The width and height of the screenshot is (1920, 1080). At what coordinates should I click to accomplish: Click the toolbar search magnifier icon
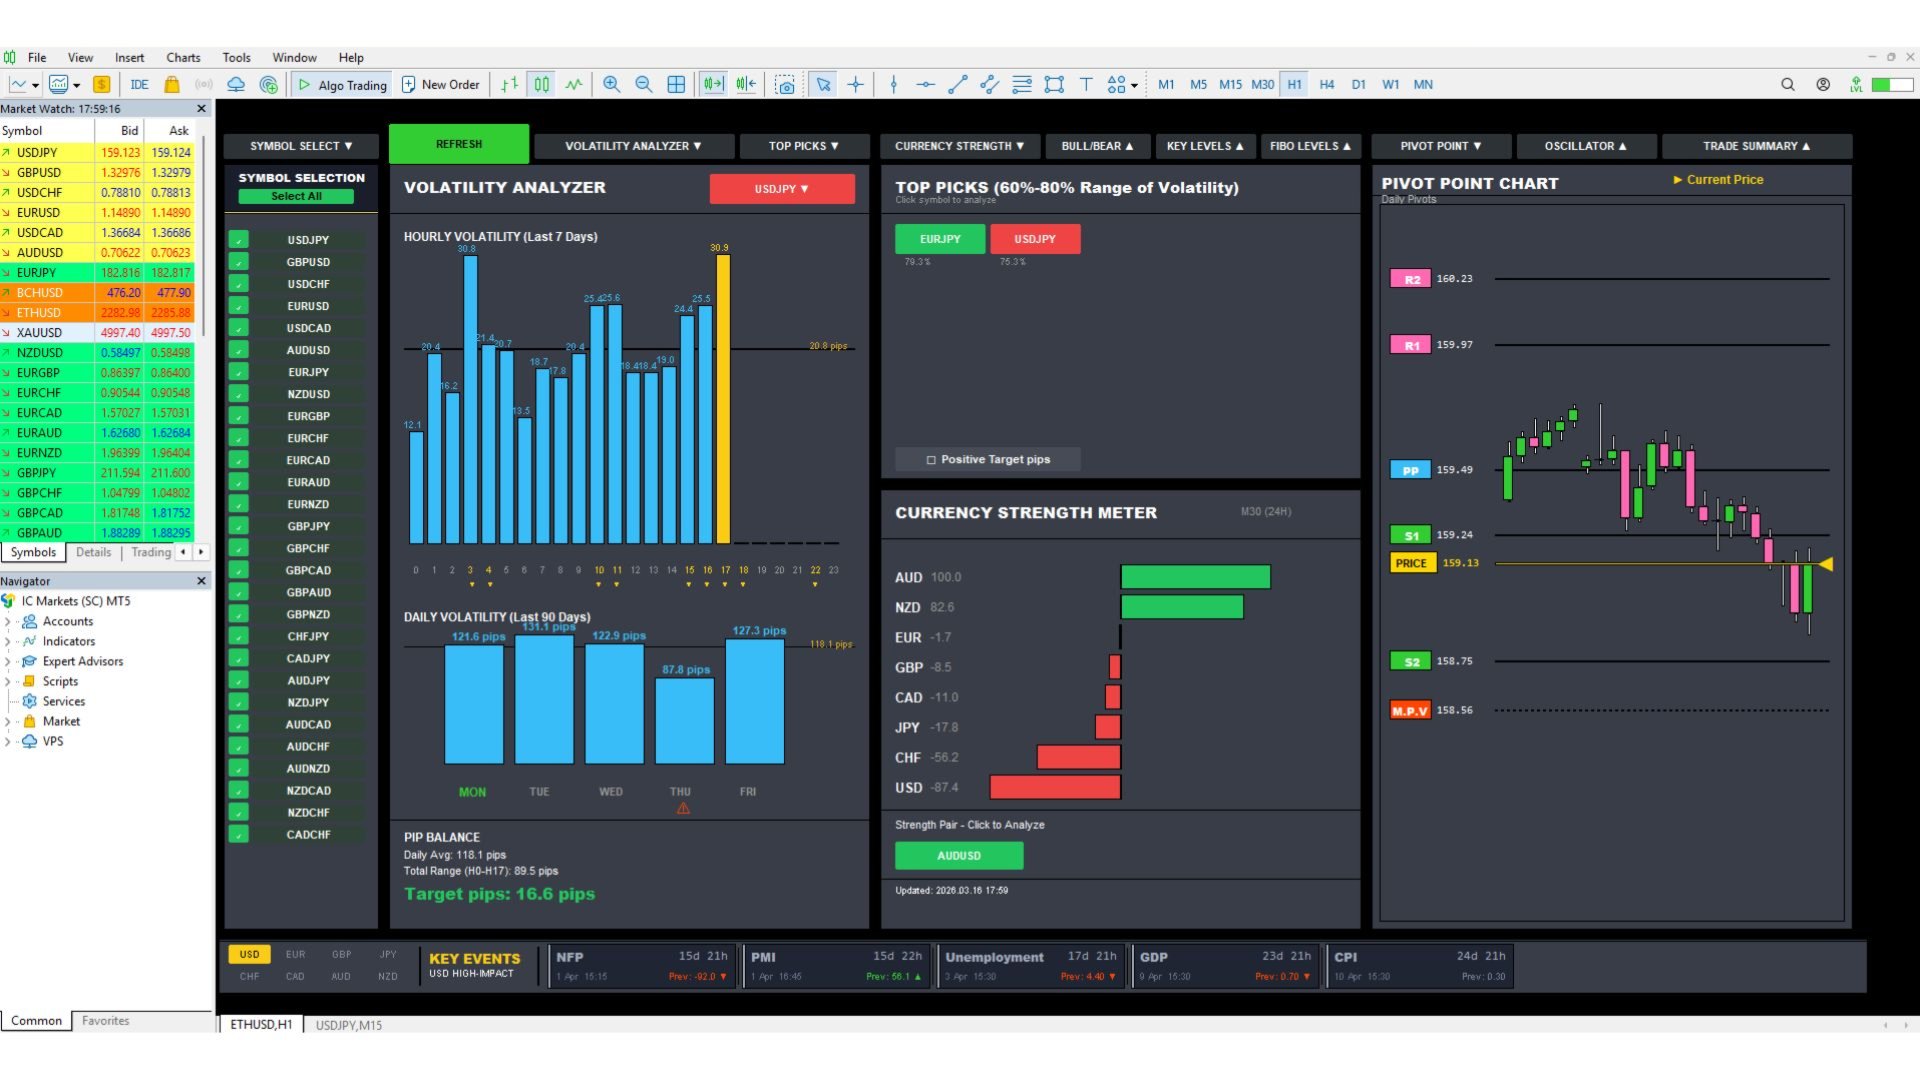click(1787, 85)
